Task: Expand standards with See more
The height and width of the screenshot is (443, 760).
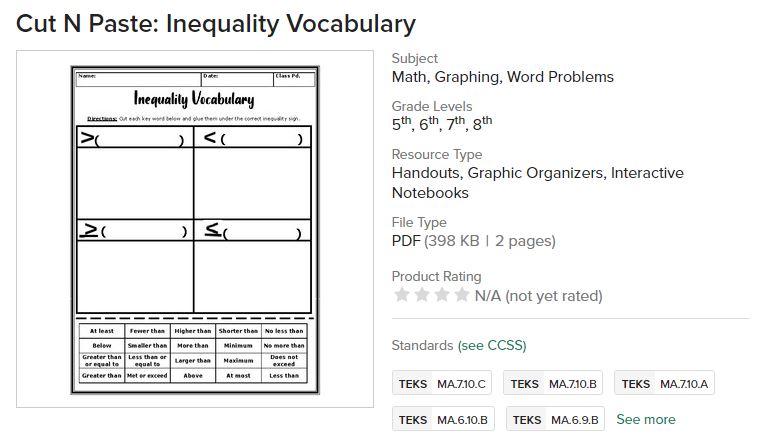Action: pos(645,419)
